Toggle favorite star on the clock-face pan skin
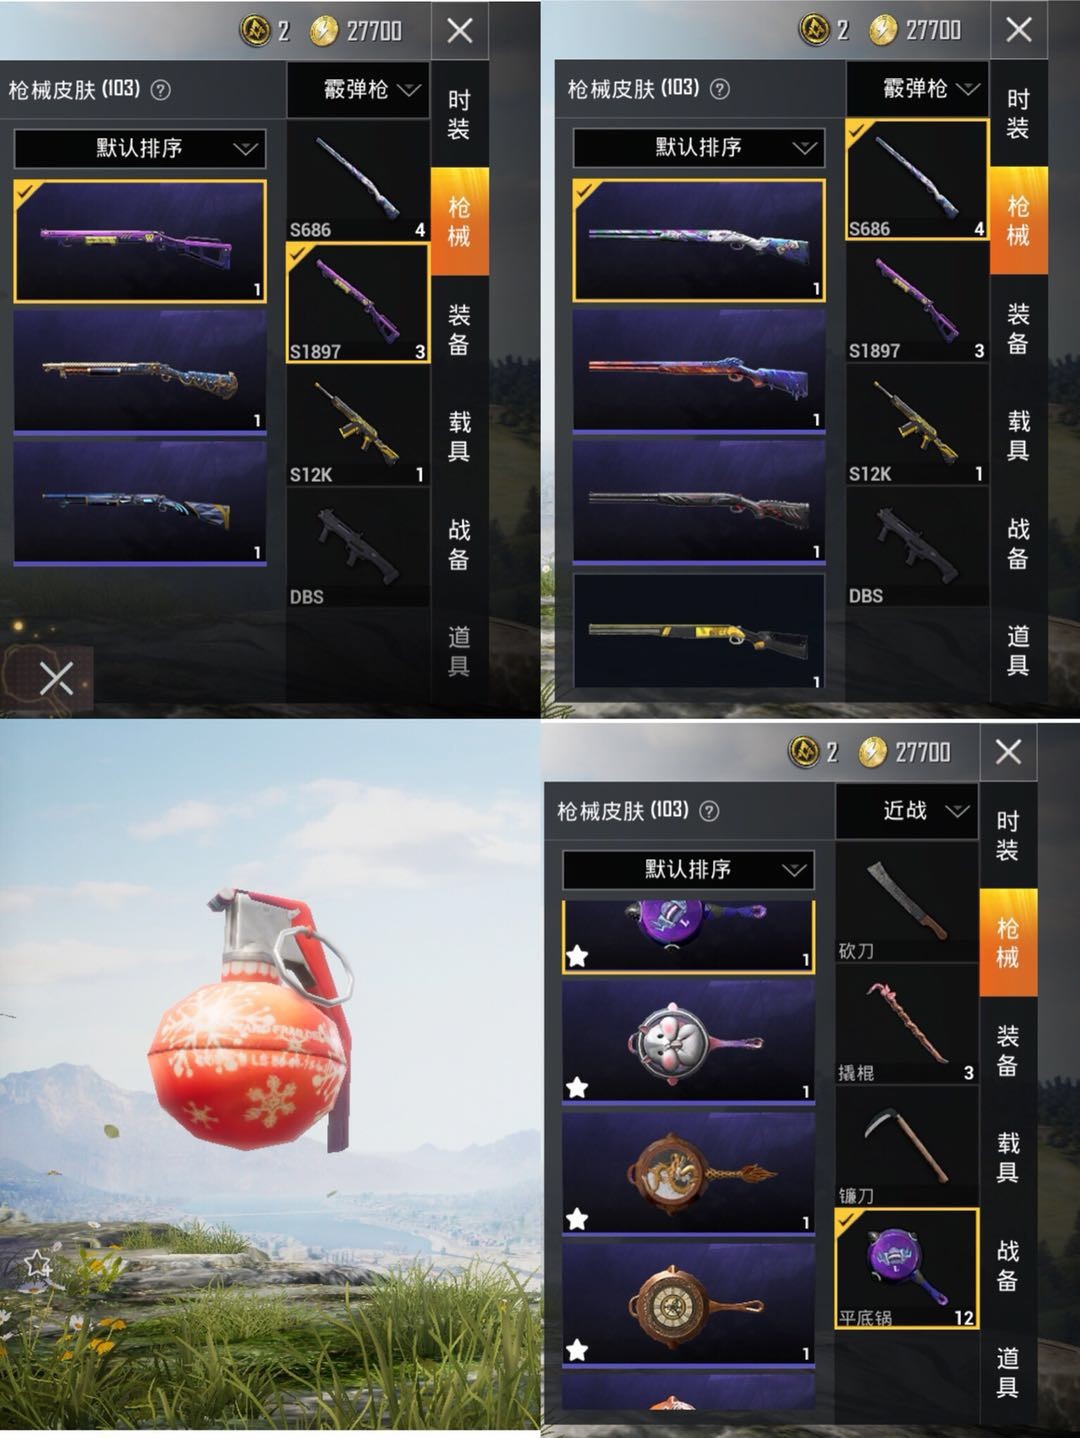Viewport: 1080px width, 1438px height. tap(577, 1351)
